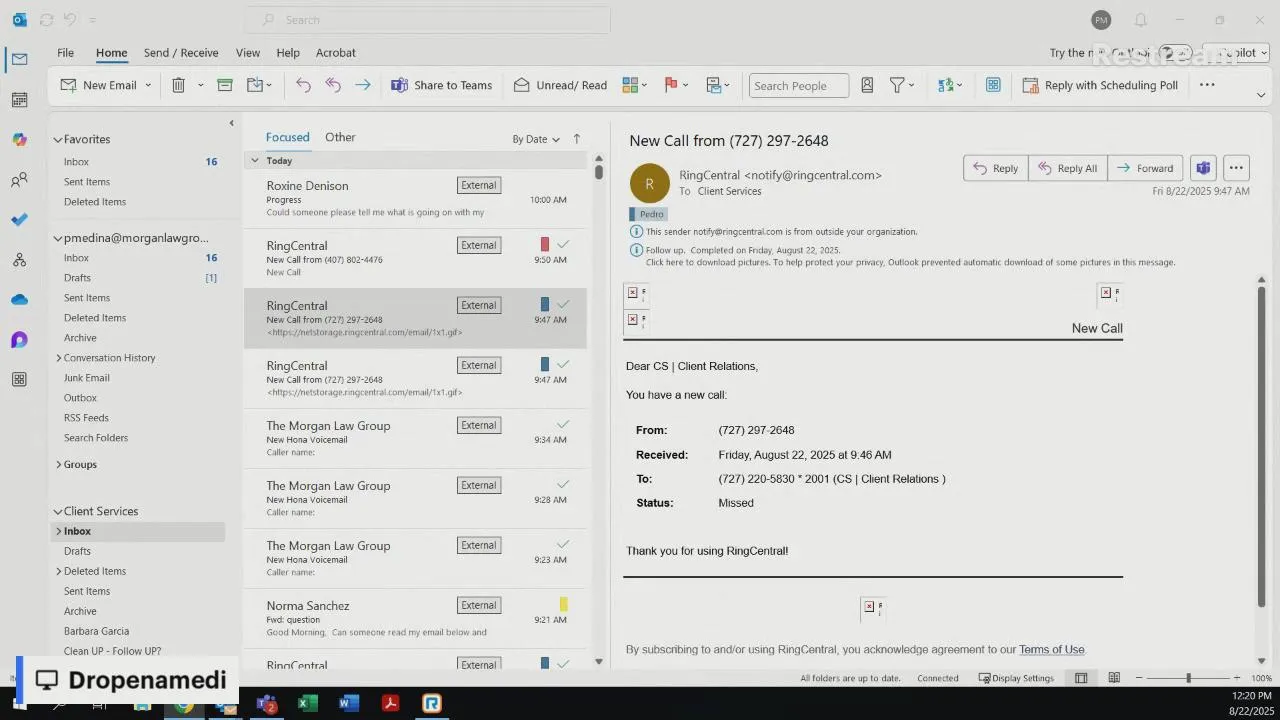Open Word from the taskbar
Viewport: 1280px width, 720px height.
click(348, 703)
